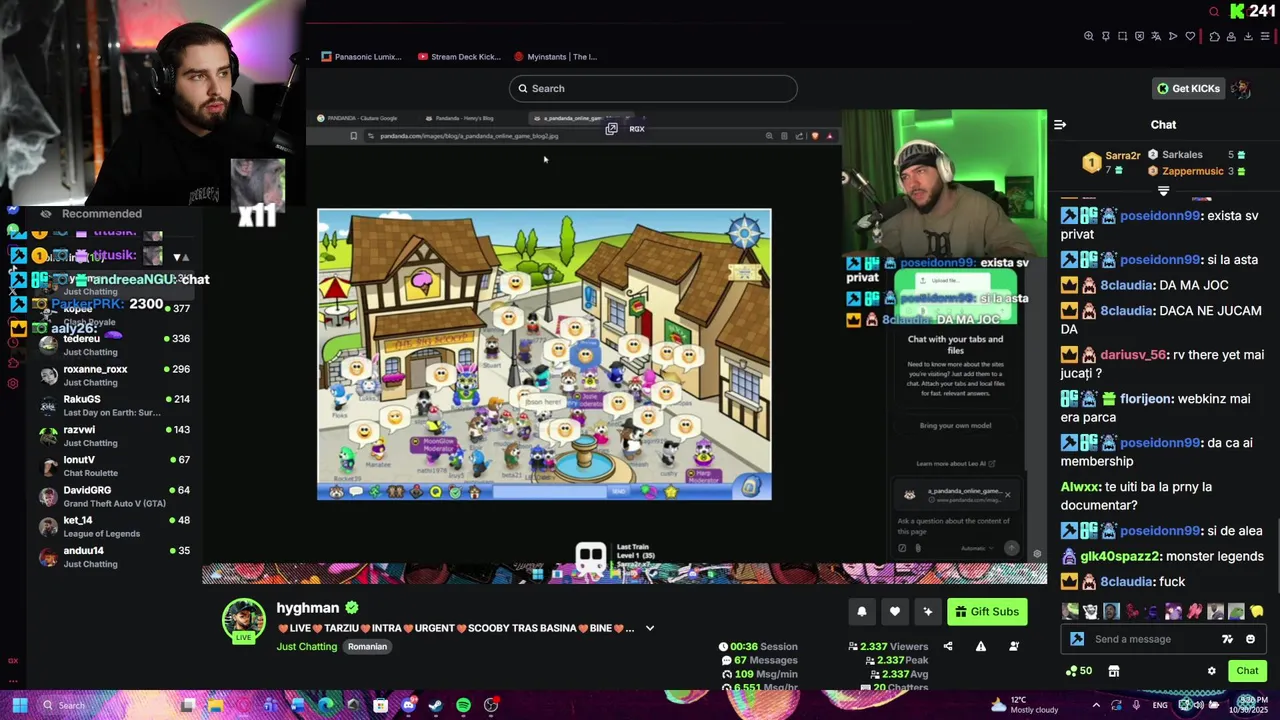
Task: Open the browser profile account icon
Action: (x=1231, y=36)
